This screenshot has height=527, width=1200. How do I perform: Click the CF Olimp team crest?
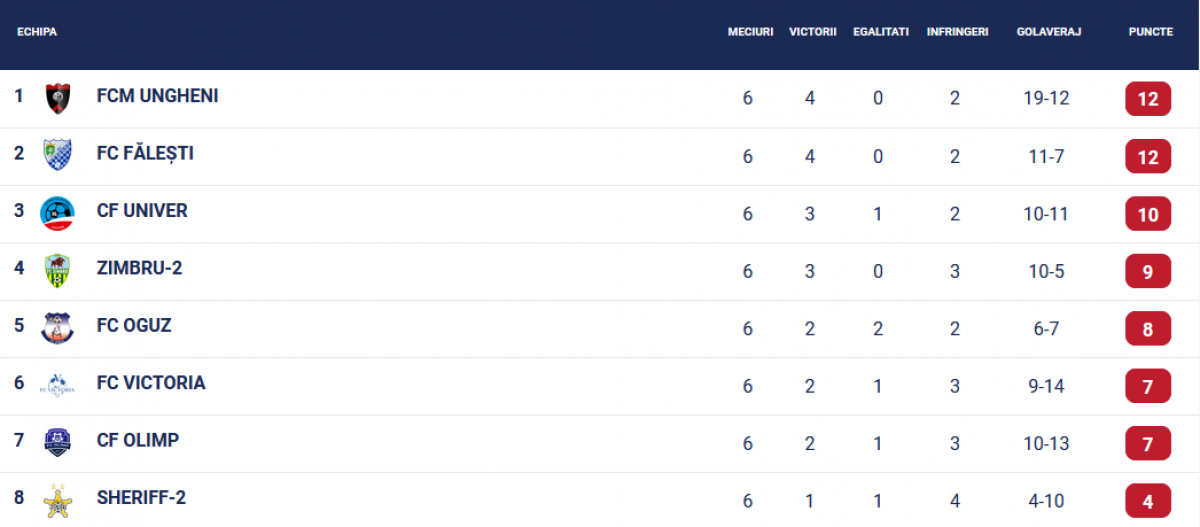tap(57, 442)
